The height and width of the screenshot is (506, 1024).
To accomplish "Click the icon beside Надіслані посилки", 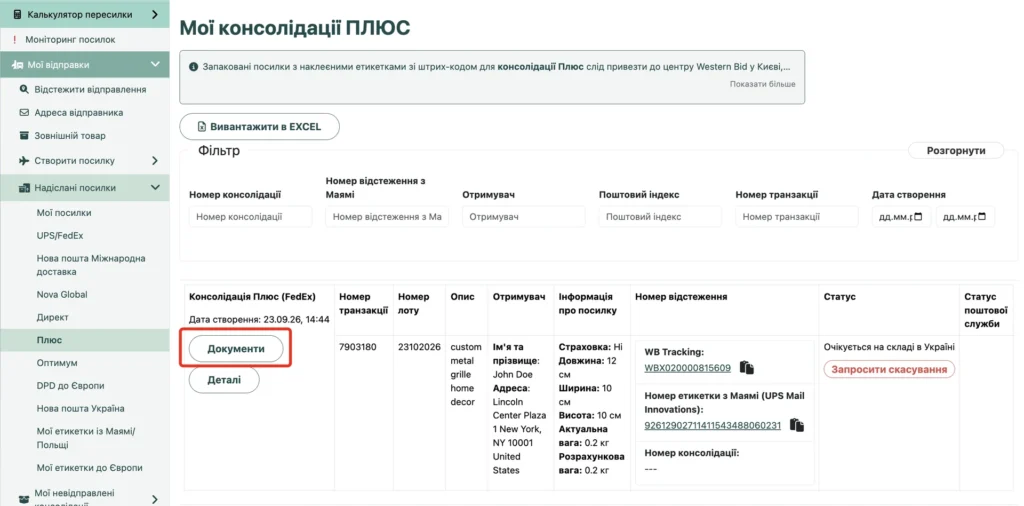I will [24, 188].
